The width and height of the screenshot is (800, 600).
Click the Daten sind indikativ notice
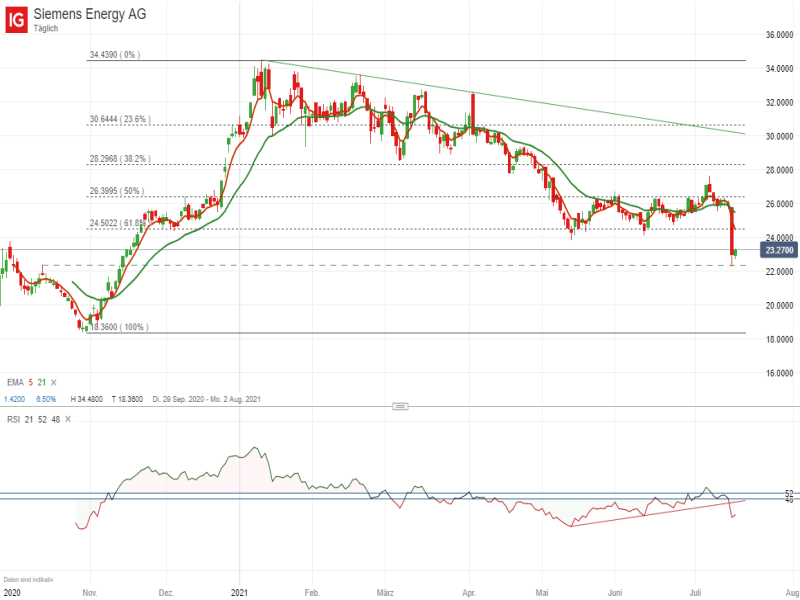tap(29, 580)
